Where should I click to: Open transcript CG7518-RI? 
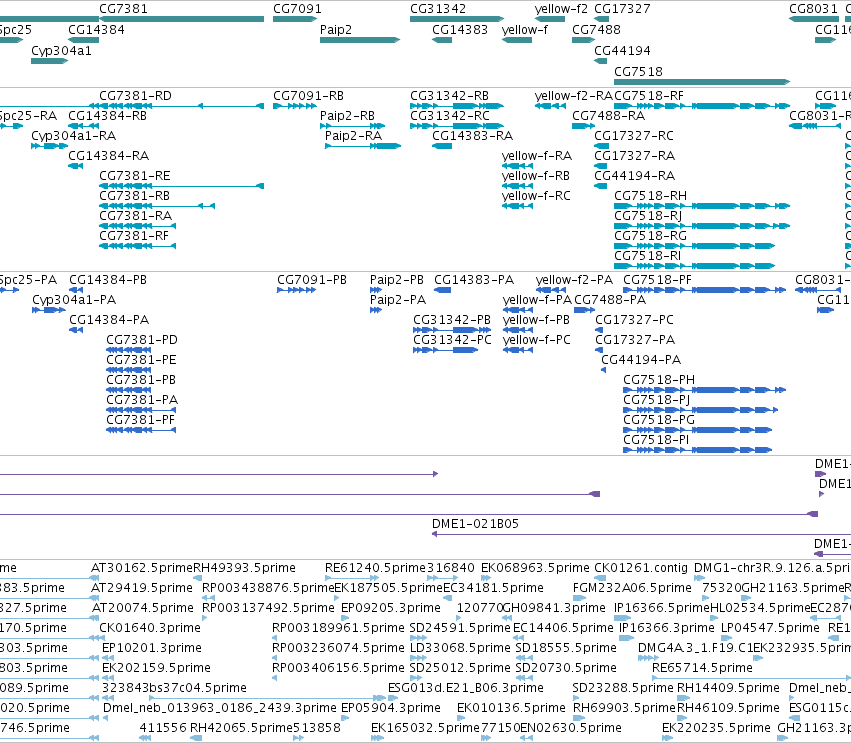point(647,256)
